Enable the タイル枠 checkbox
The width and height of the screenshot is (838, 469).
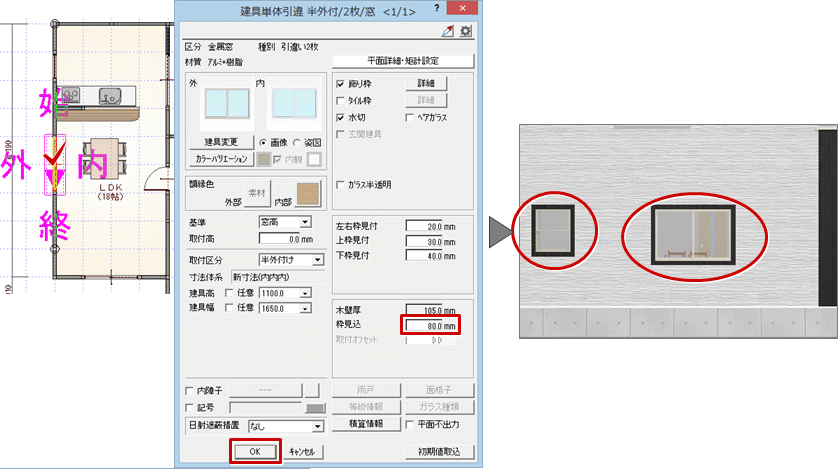click(x=340, y=100)
